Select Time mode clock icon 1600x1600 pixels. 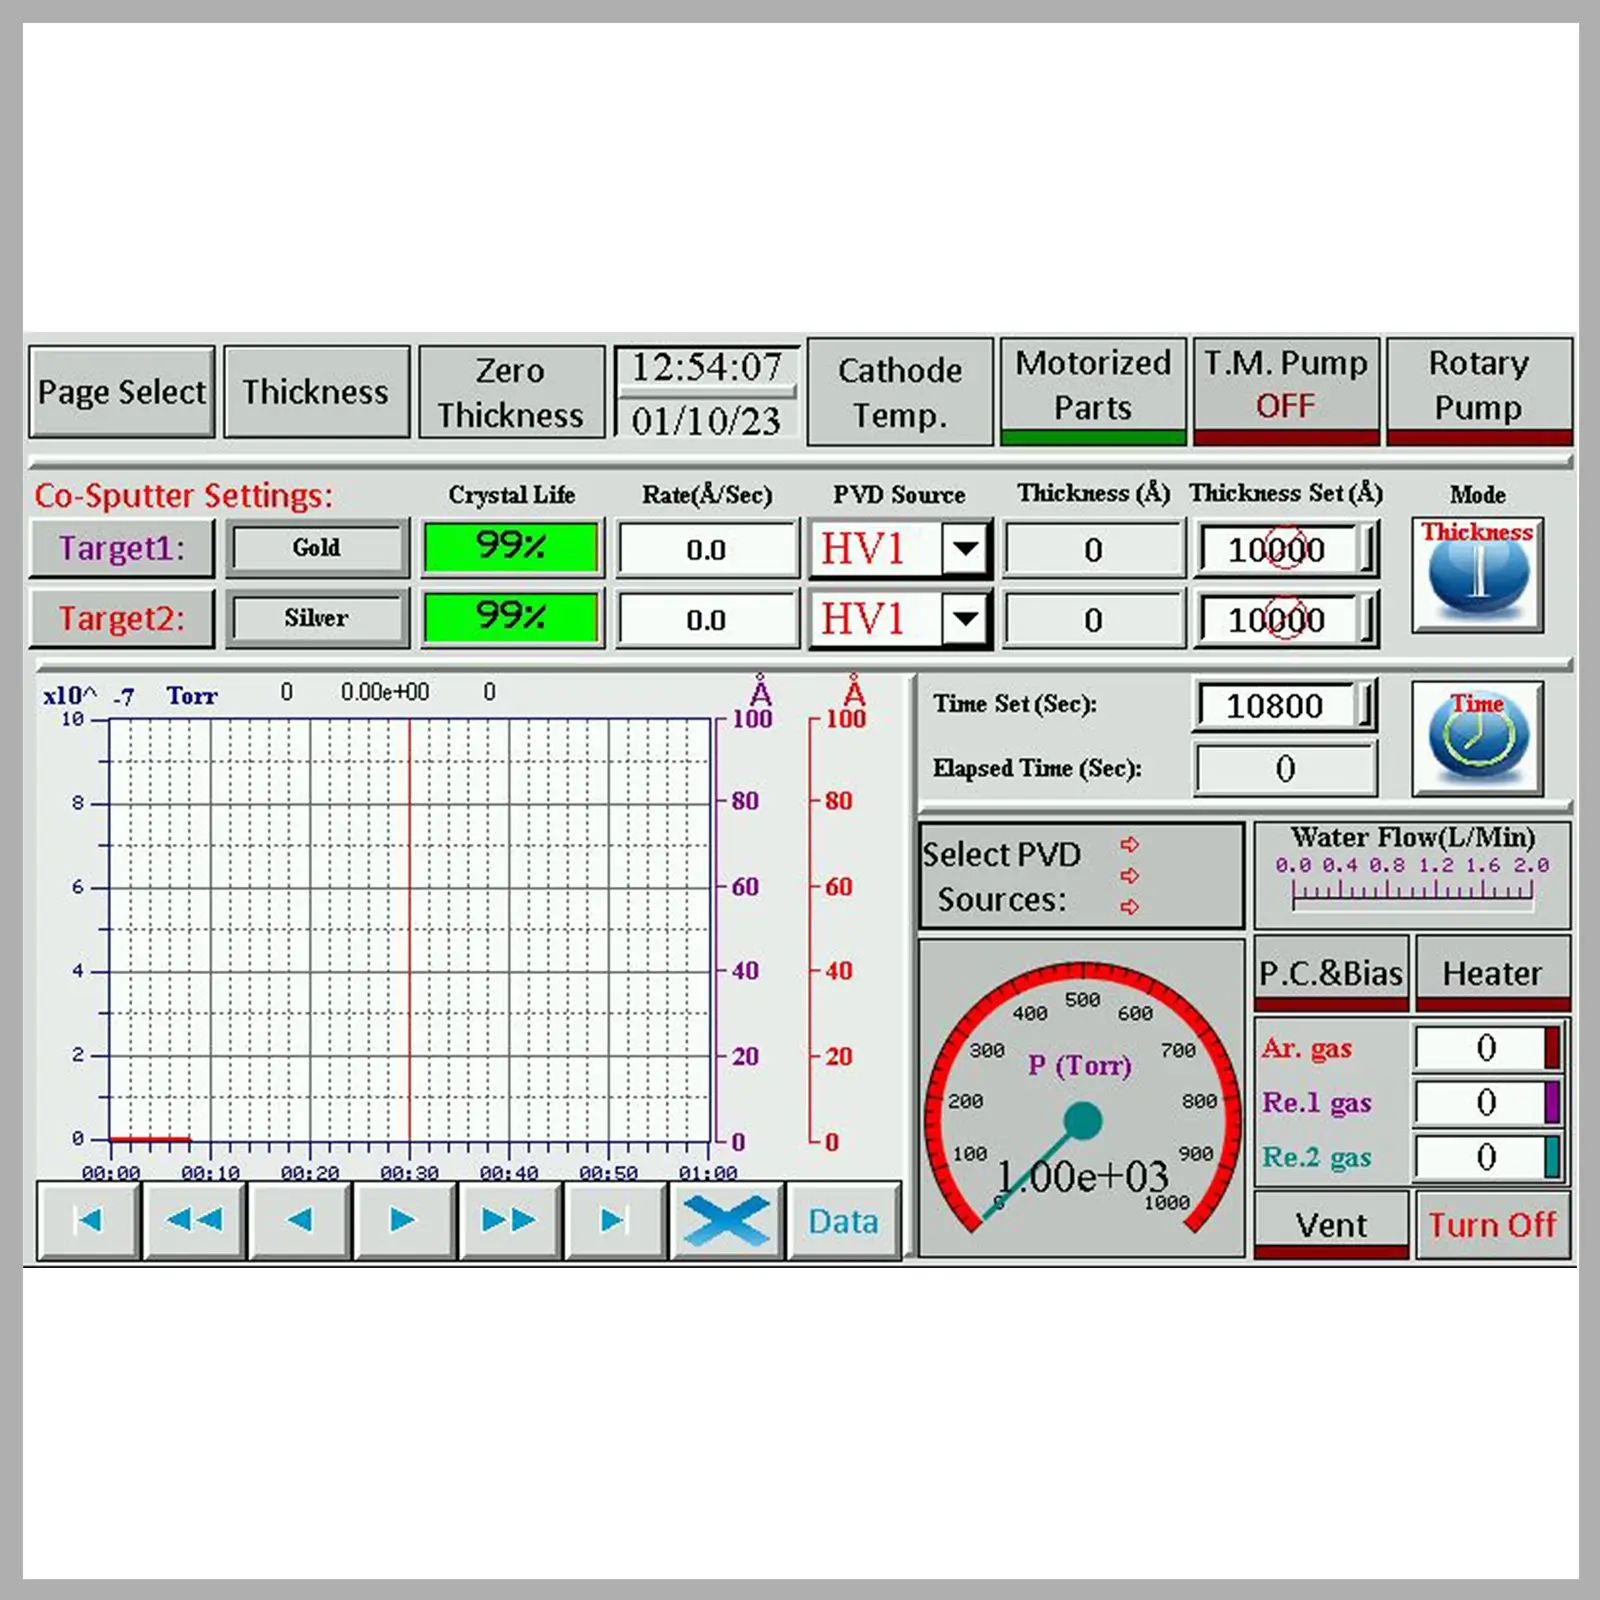point(1478,738)
